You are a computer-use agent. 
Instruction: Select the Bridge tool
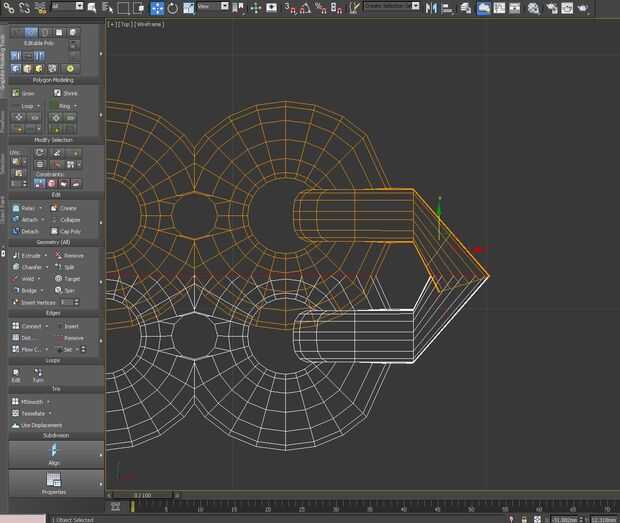pyautogui.click(x=28, y=290)
